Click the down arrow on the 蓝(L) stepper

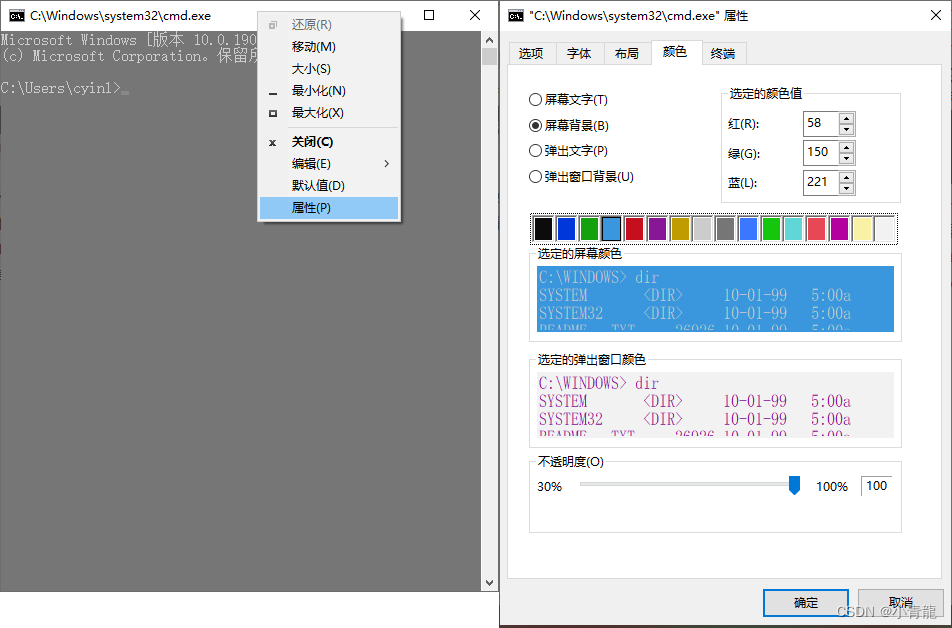(x=848, y=188)
